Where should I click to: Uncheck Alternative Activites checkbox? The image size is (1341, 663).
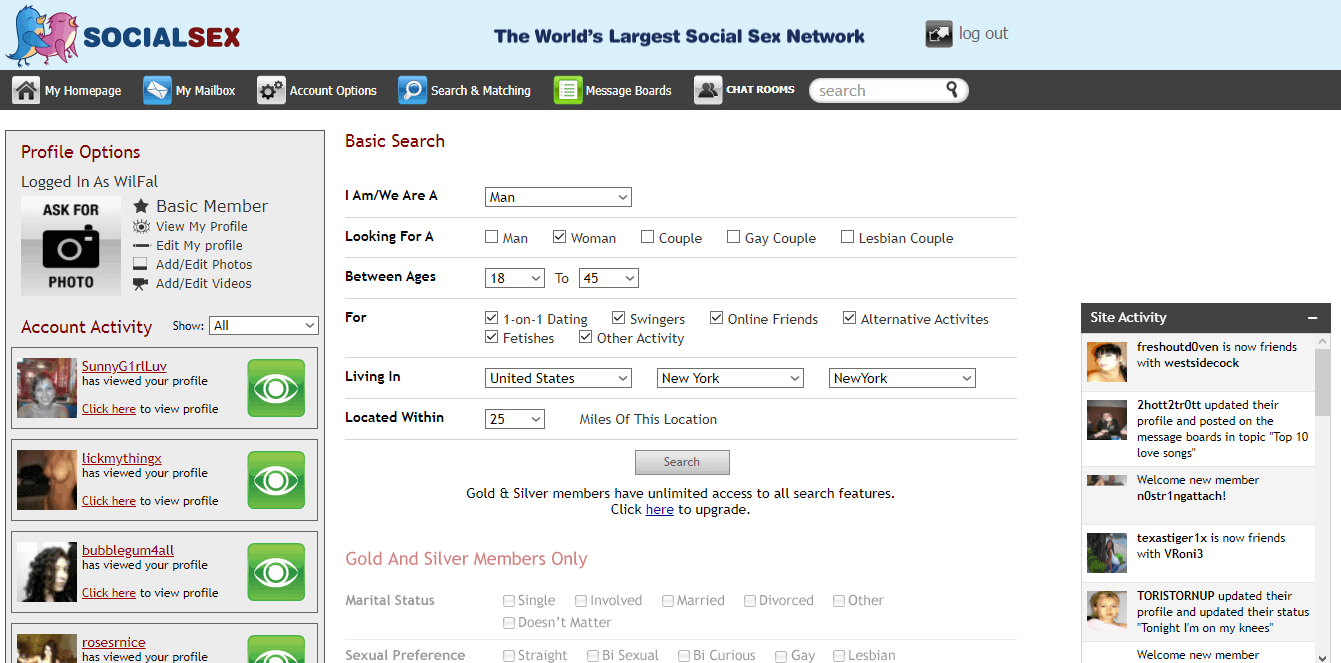[850, 318]
